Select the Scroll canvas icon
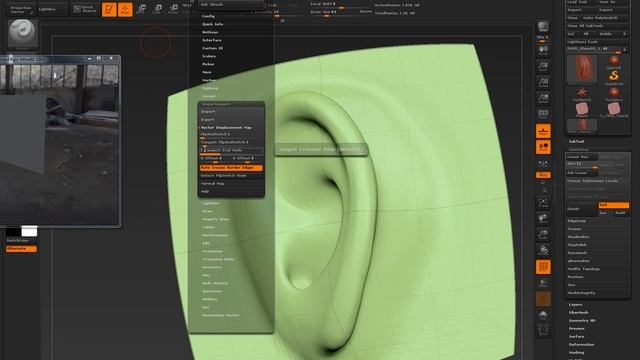640x360 pixels. click(543, 50)
